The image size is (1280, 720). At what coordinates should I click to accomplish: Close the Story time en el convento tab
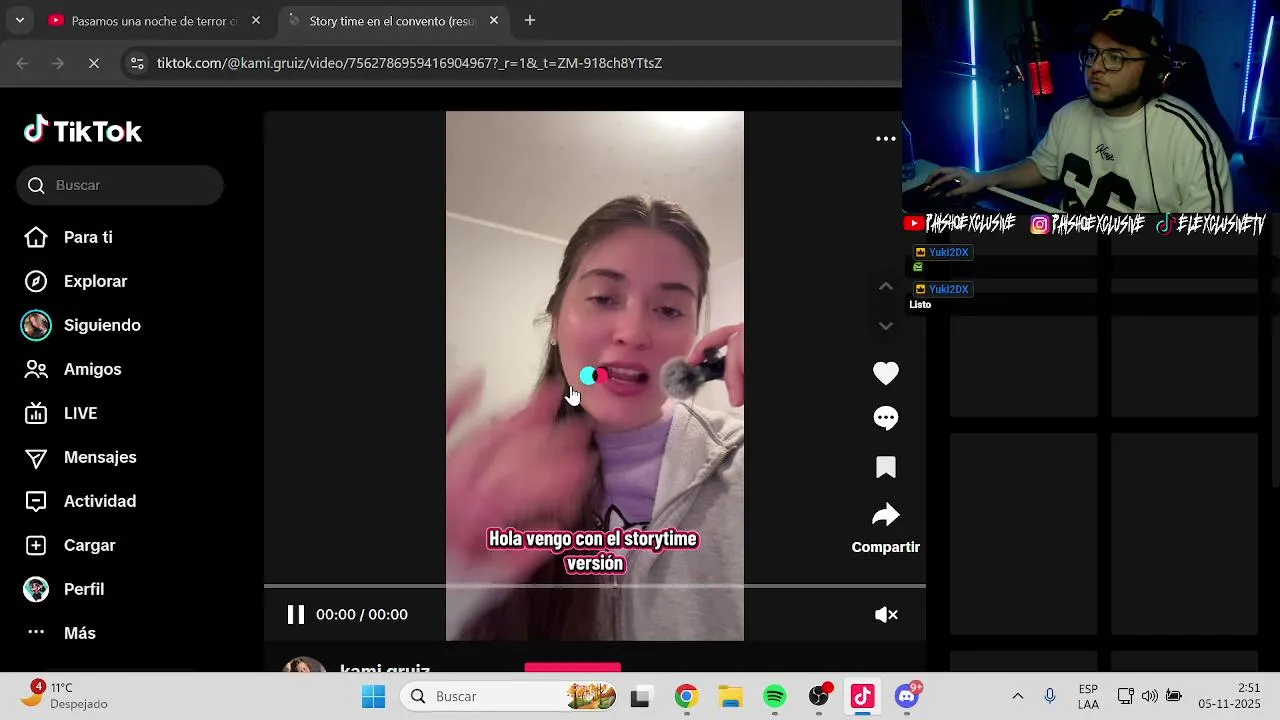[x=494, y=20]
